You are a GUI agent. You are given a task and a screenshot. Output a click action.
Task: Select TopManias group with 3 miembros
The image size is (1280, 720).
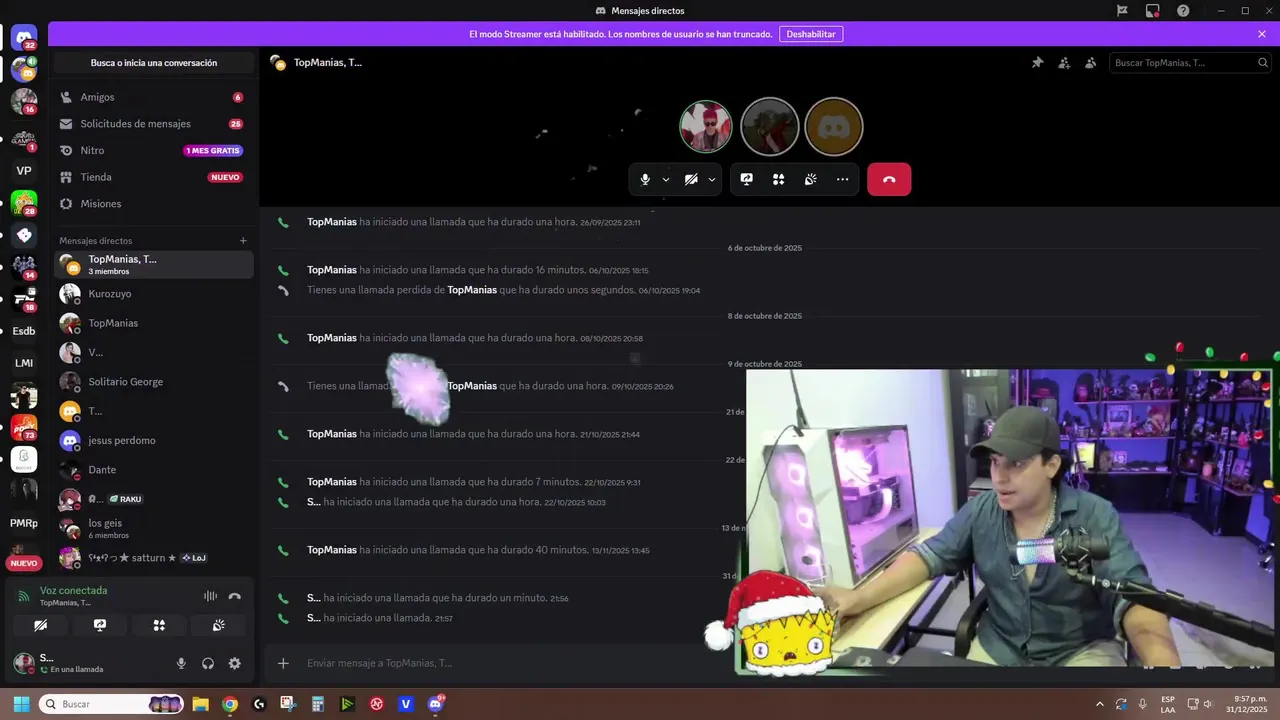pos(153,264)
